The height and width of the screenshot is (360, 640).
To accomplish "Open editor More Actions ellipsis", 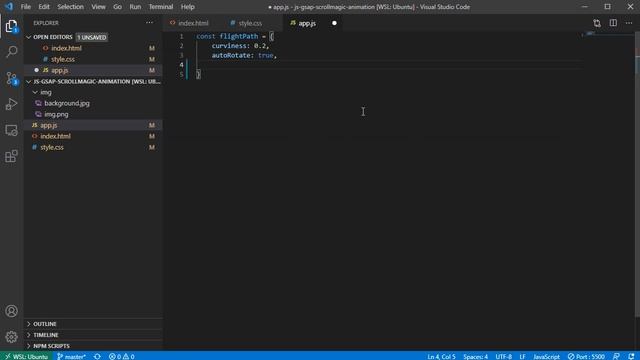I will pos(629,23).
